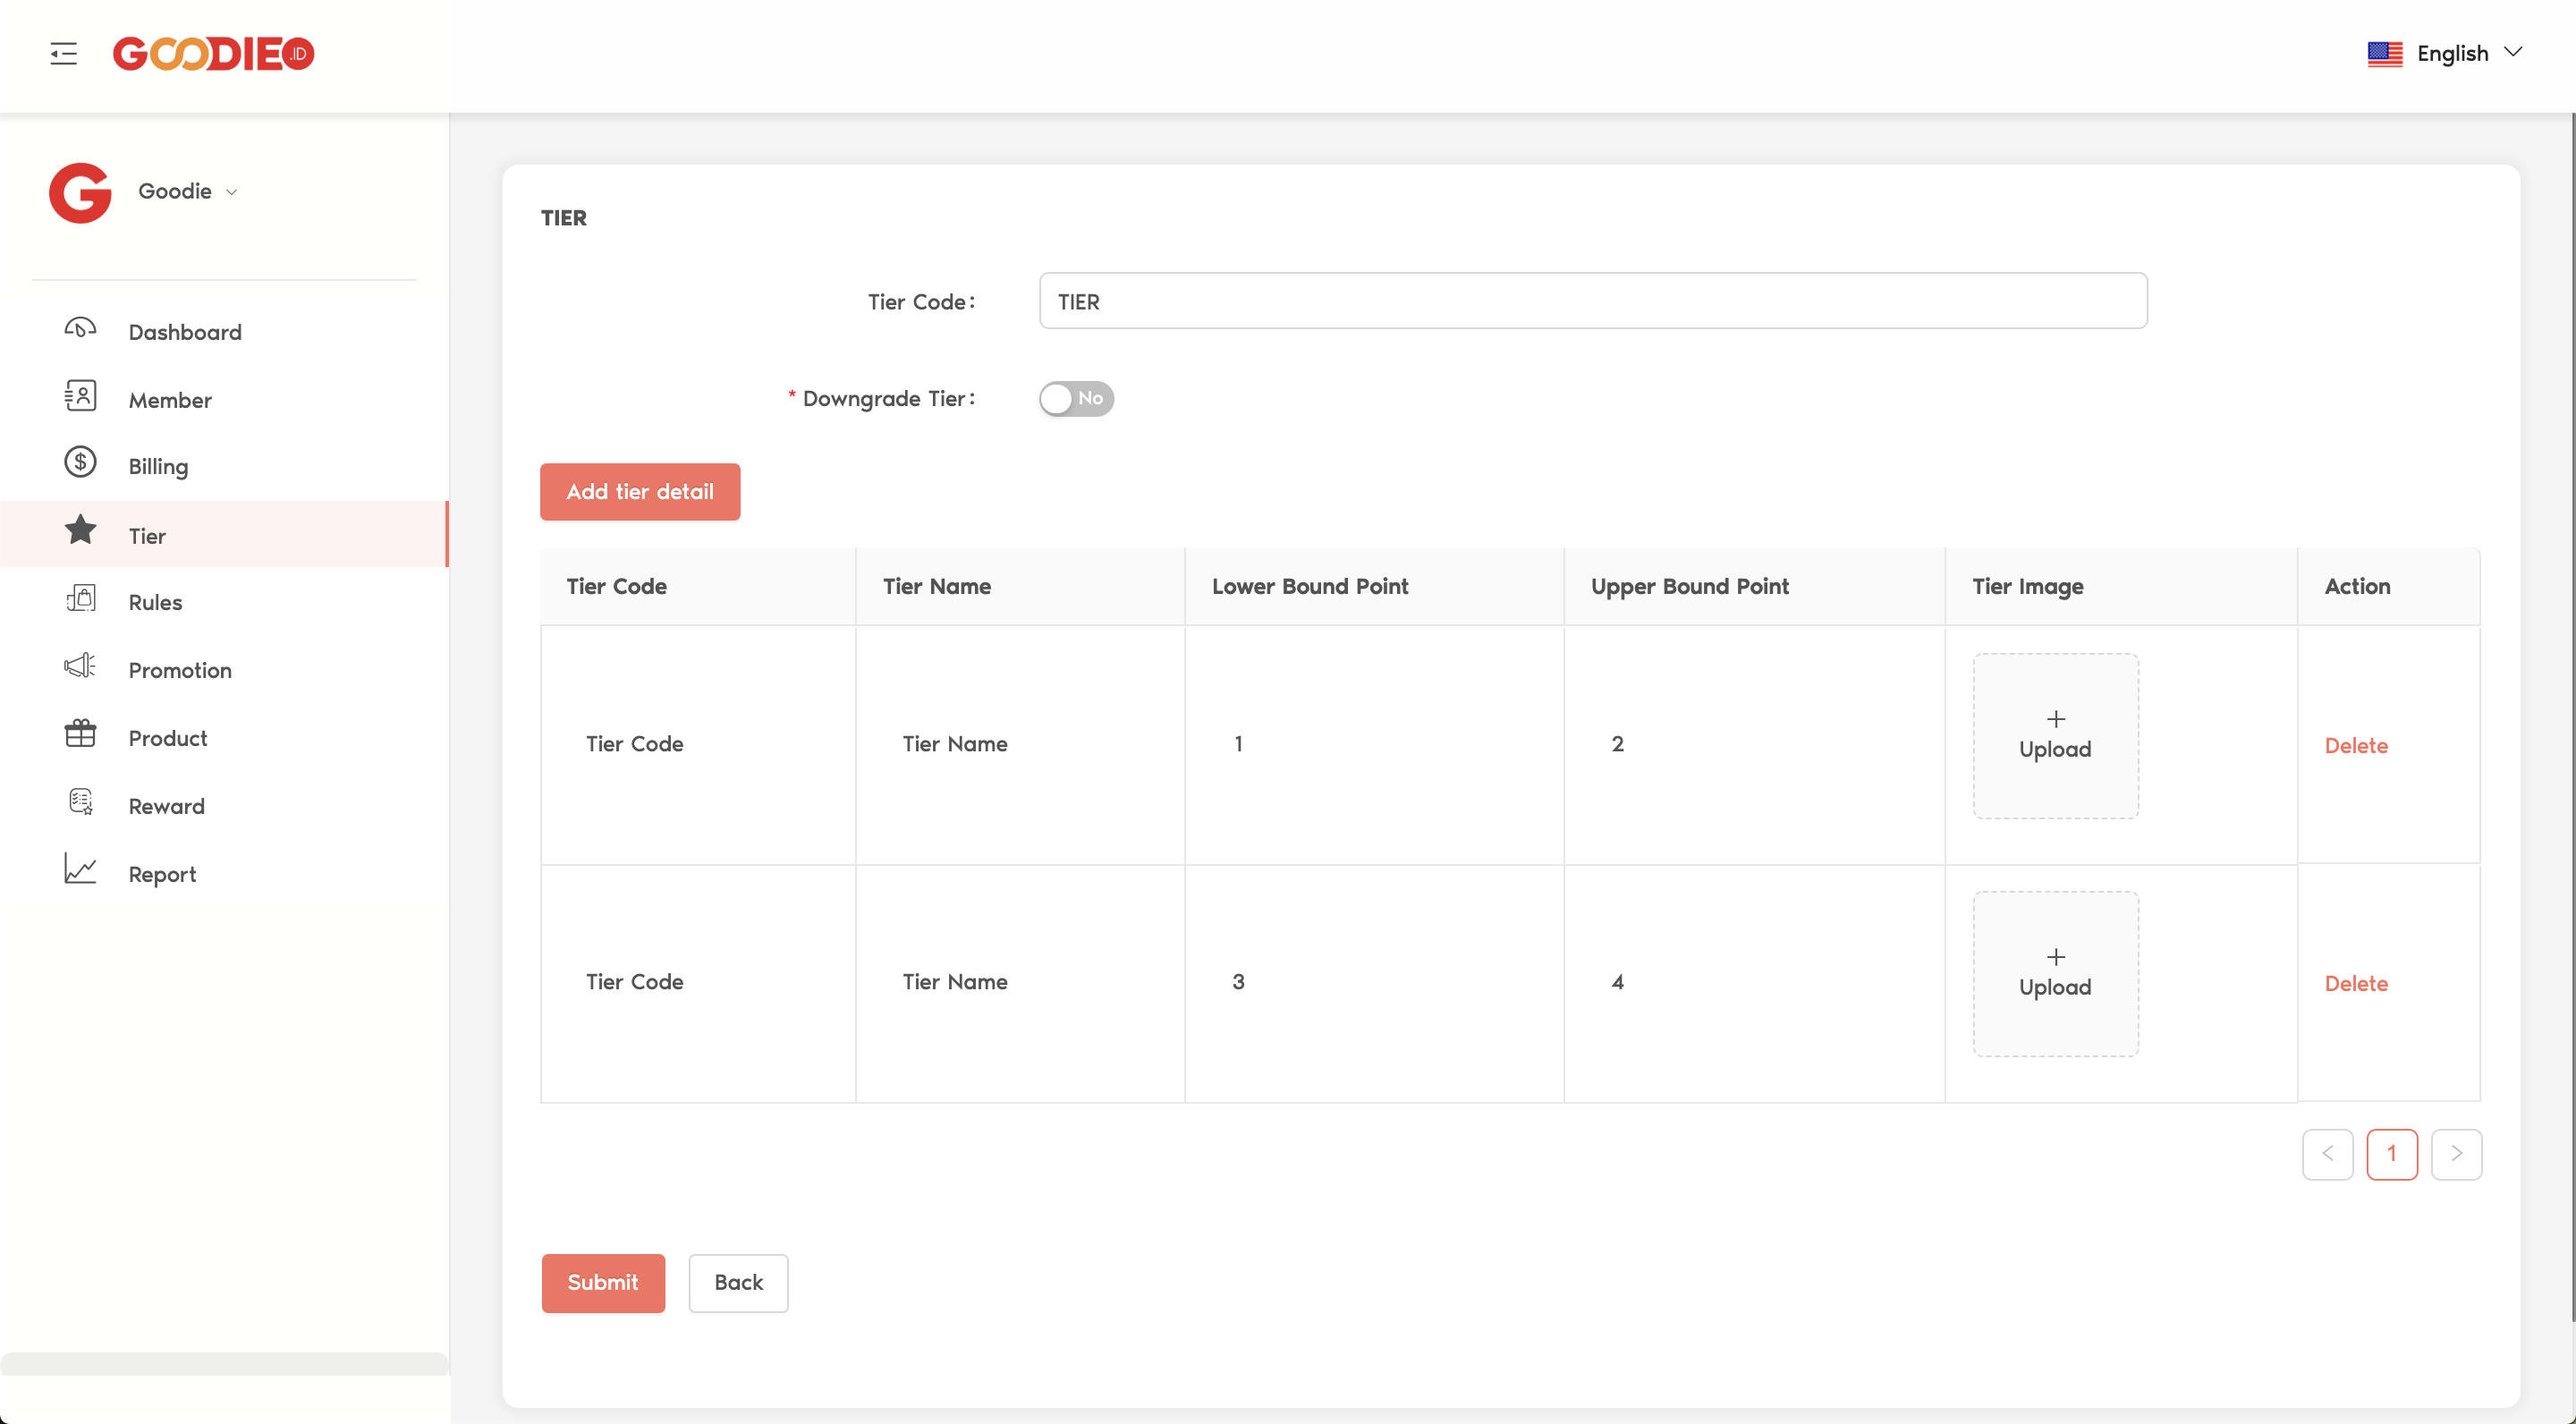Click the second row Upload box
Screen dimensions: 2576x1424
(2055, 974)
